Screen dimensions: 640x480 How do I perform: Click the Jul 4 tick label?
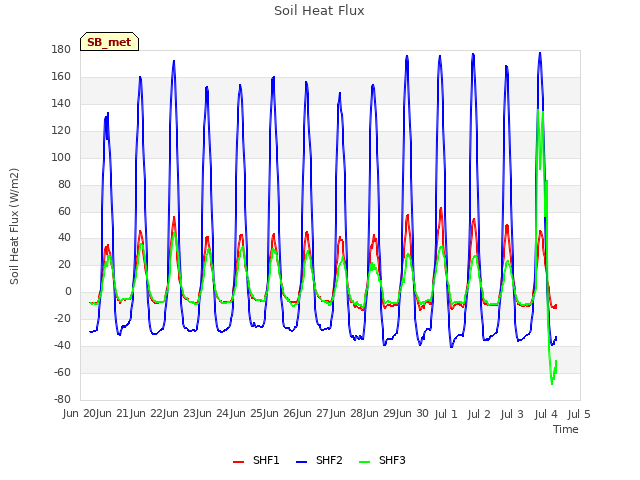546,414
